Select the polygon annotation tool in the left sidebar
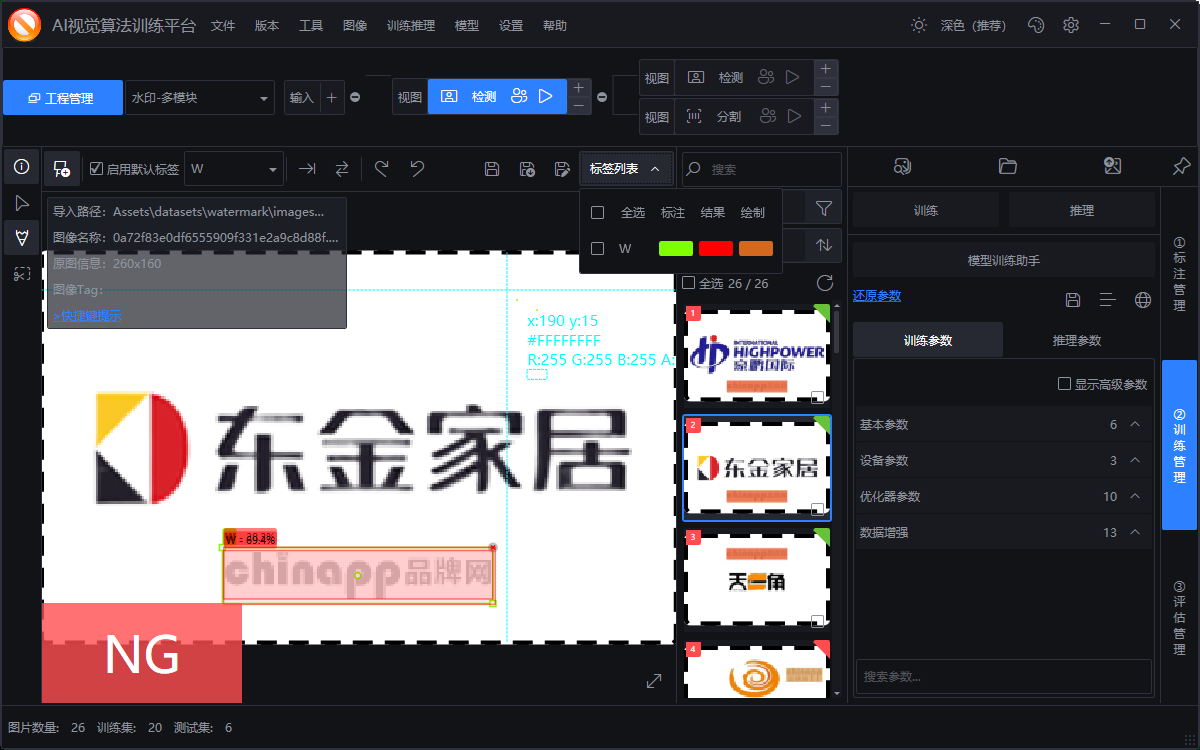 pyautogui.click(x=21, y=238)
